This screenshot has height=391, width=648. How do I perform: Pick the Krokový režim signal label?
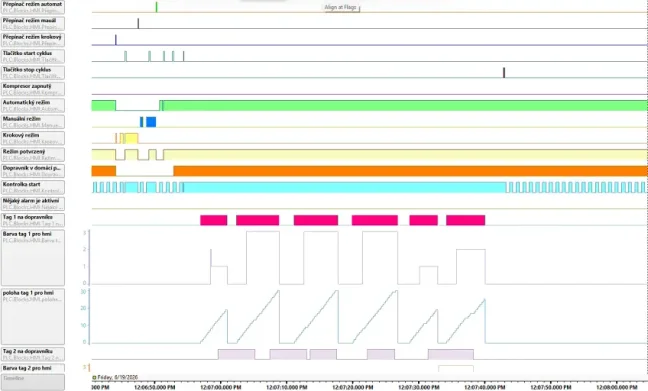(x=33, y=138)
